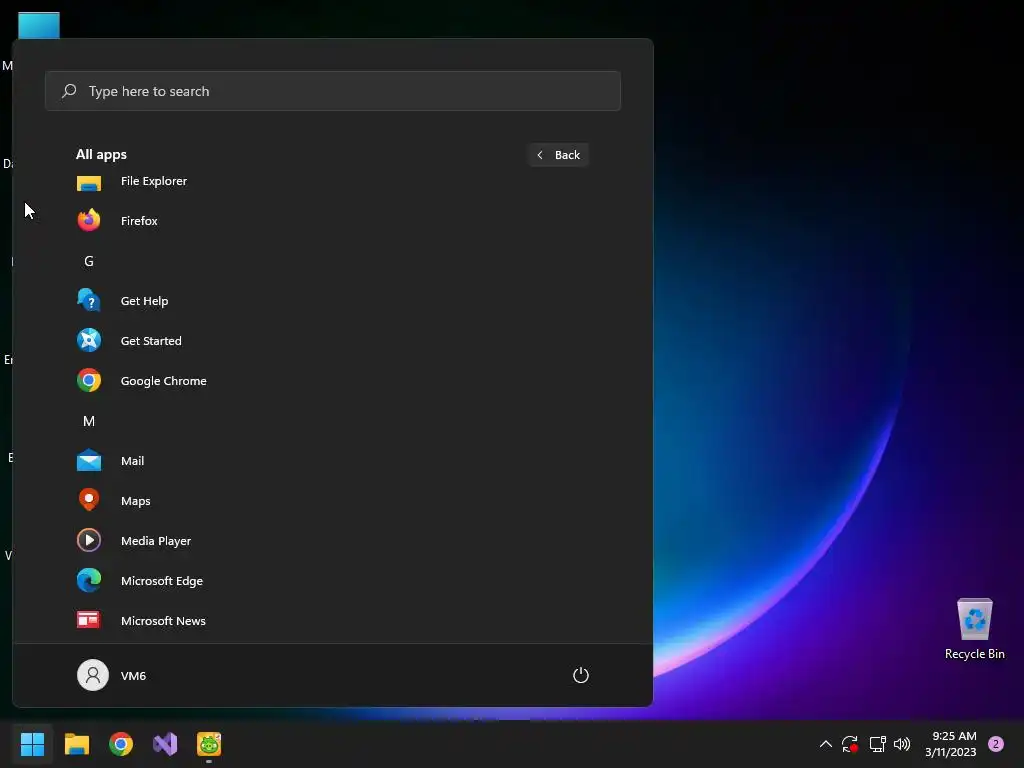The image size is (1024, 768).
Task: Click the Media Player text label
Action: 155,541
